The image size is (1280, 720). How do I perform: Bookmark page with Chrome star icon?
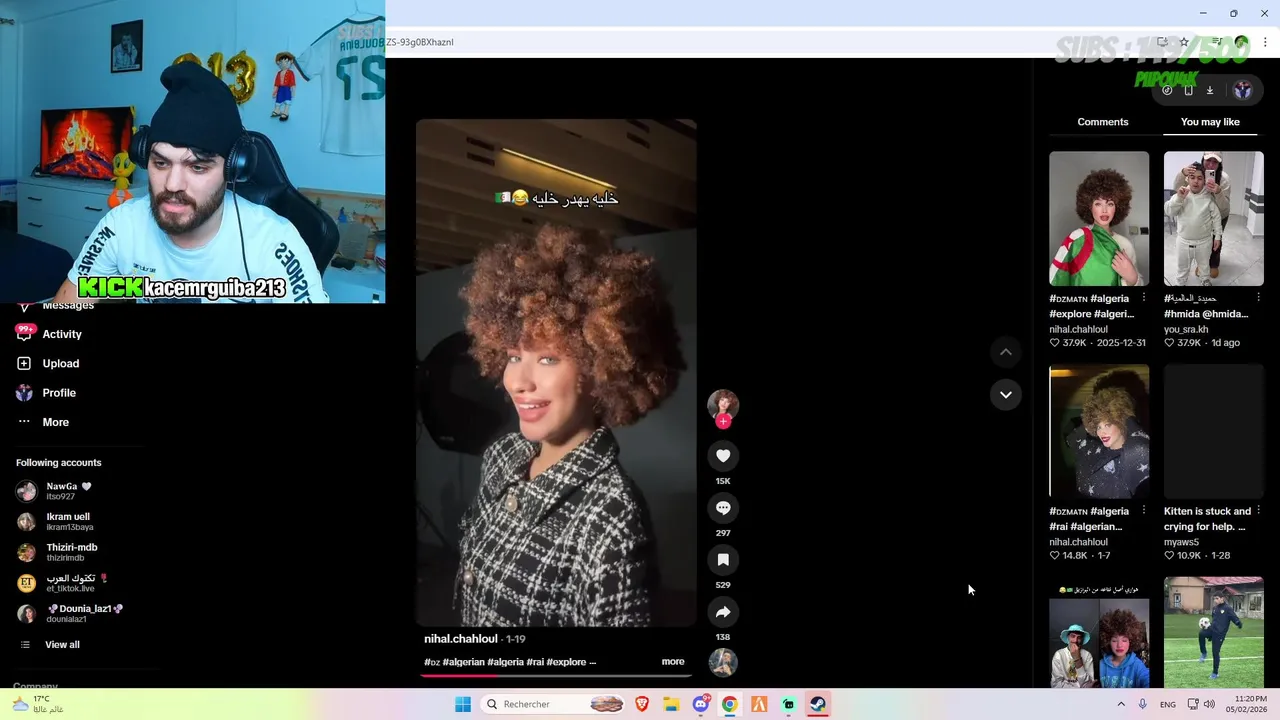1184,42
